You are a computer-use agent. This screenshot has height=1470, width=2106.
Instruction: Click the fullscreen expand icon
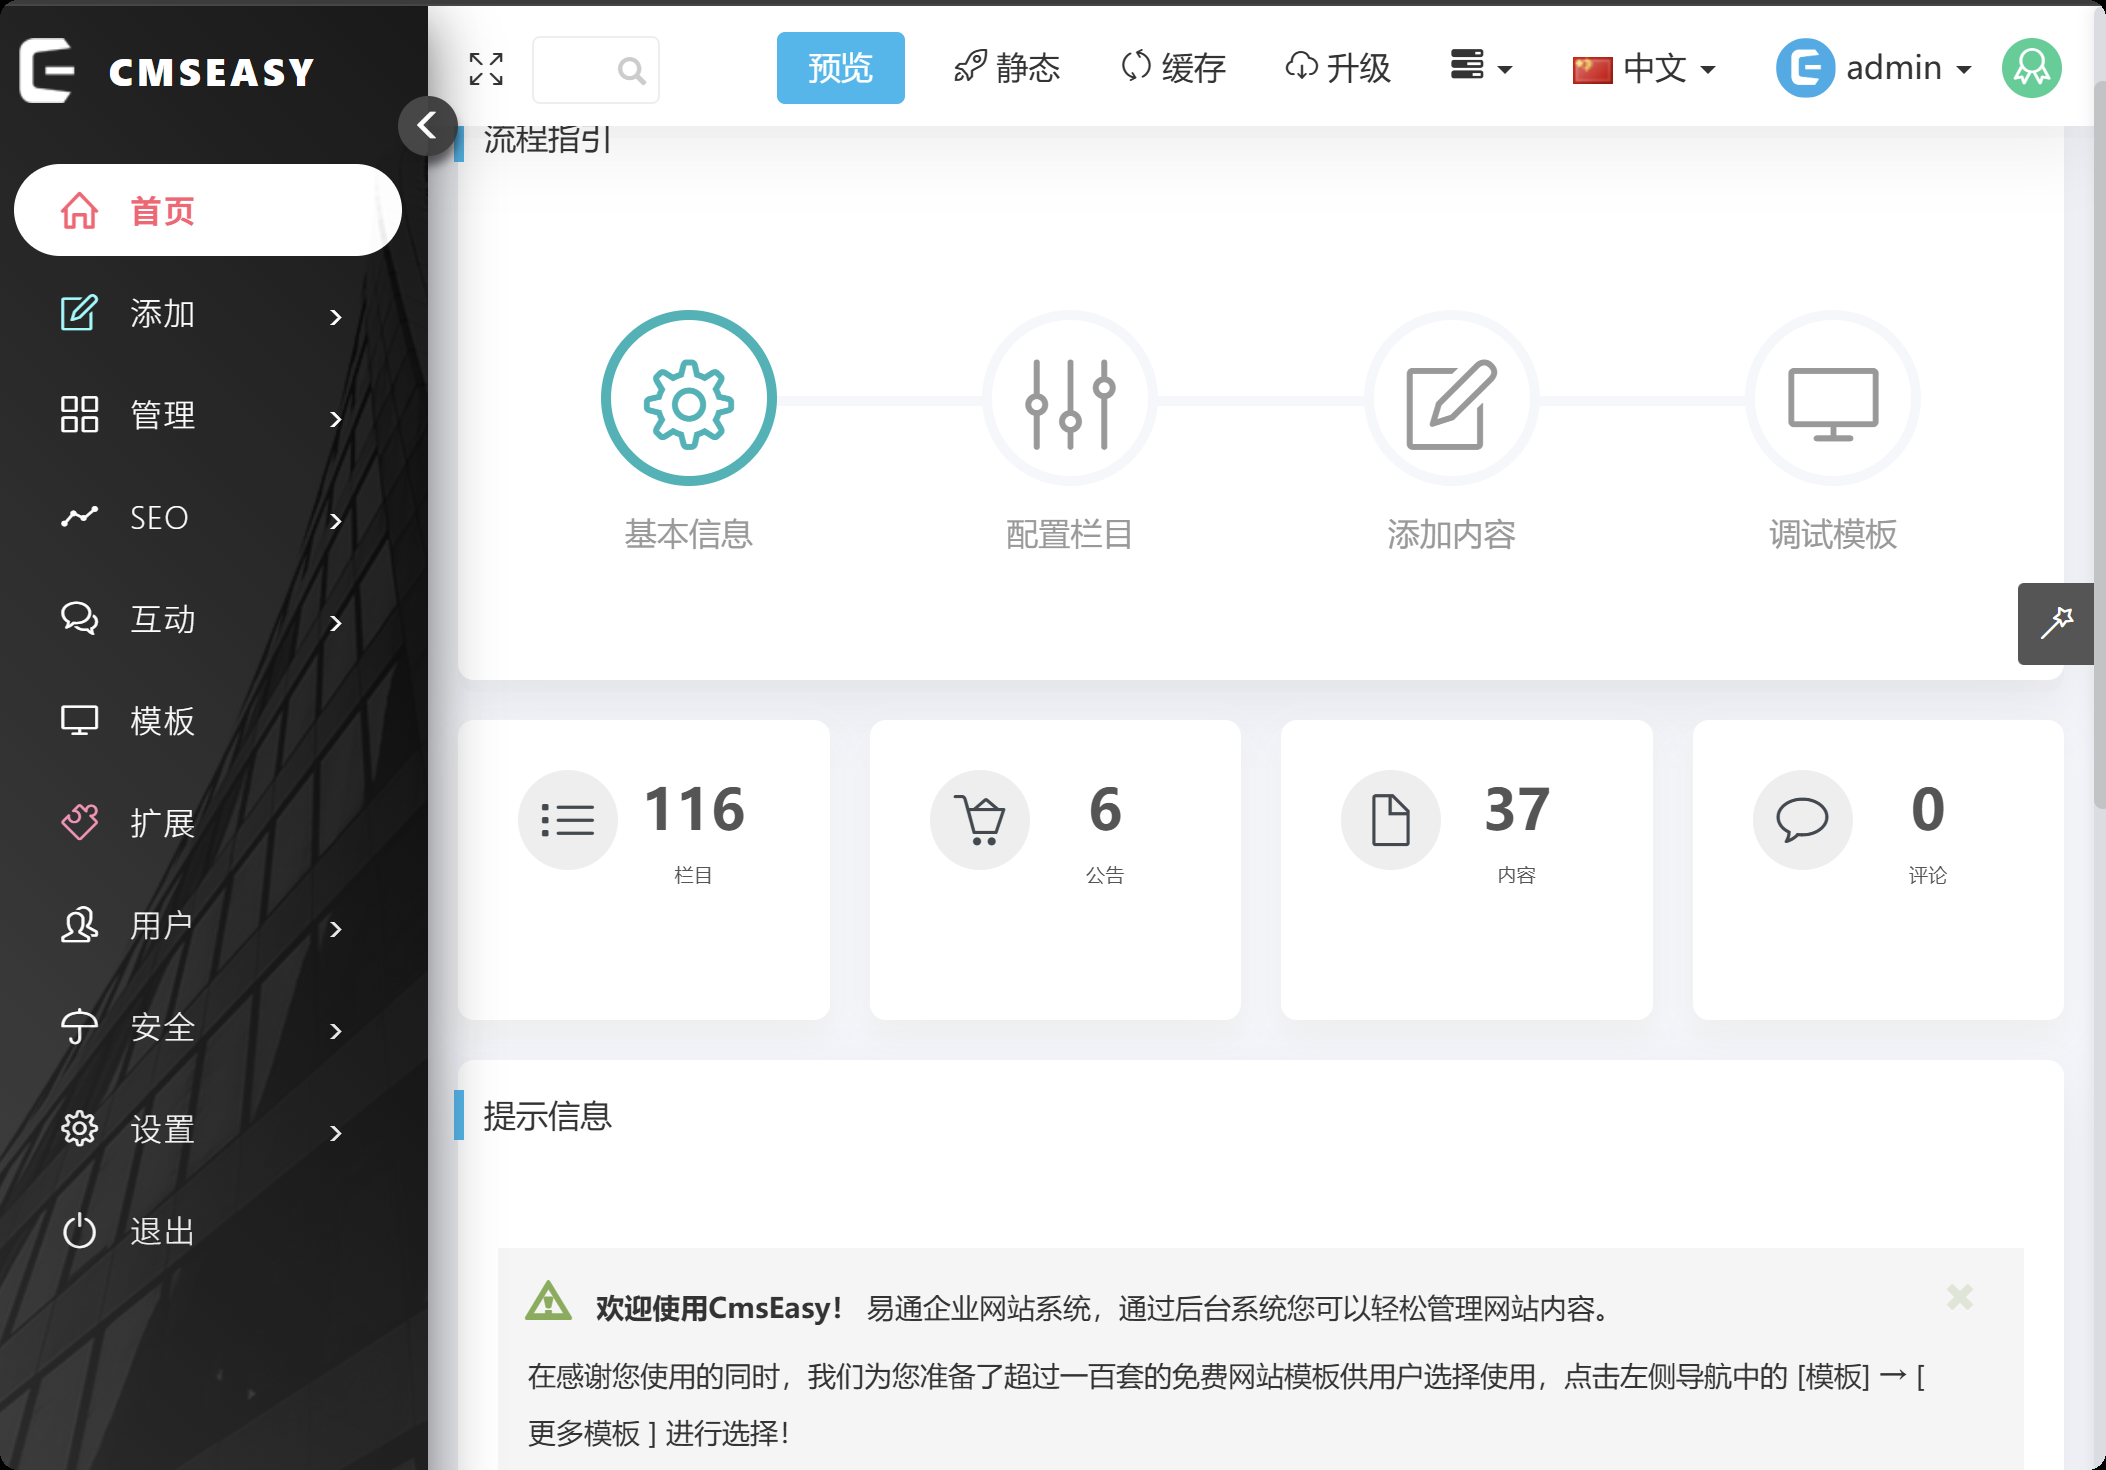[486, 69]
